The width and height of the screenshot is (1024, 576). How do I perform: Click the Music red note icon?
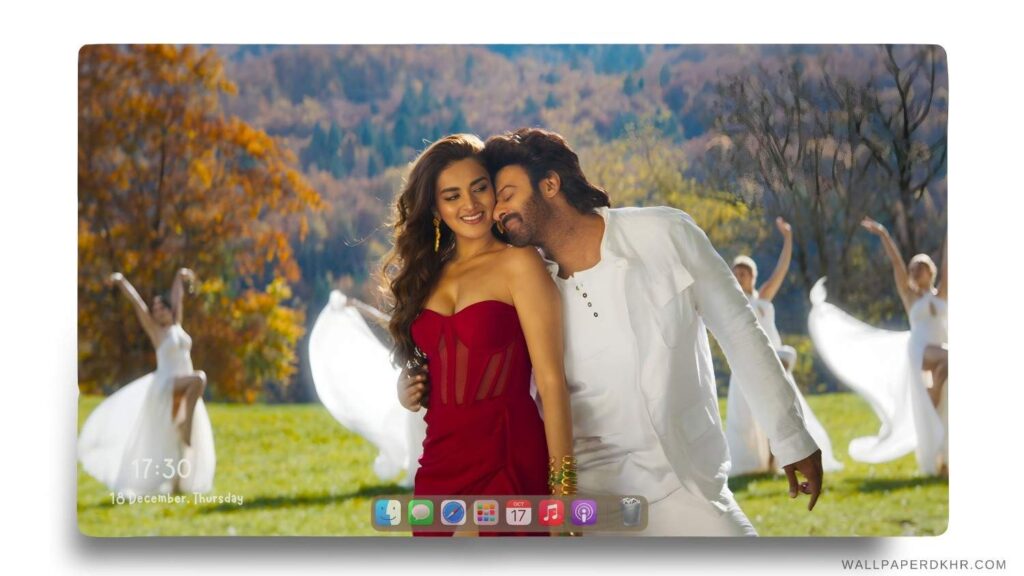pyautogui.click(x=551, y=512)
